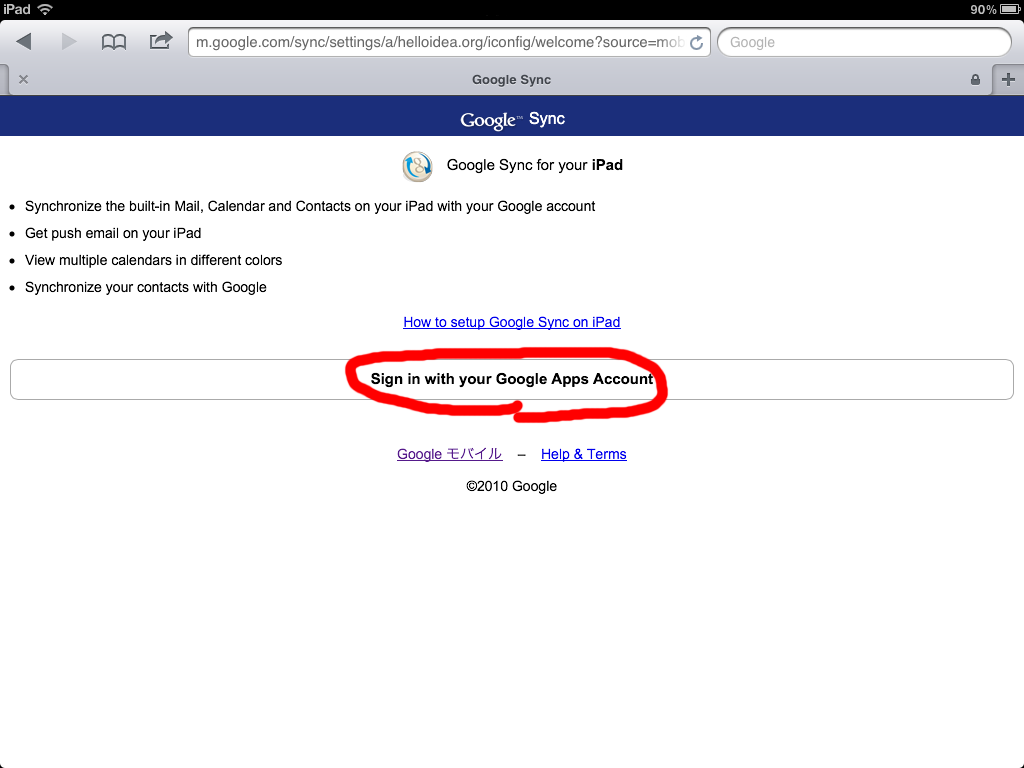1024x768 pixels.
Task: Click '©2010 Google' copyright text
Action: click(x=511, y=487)
